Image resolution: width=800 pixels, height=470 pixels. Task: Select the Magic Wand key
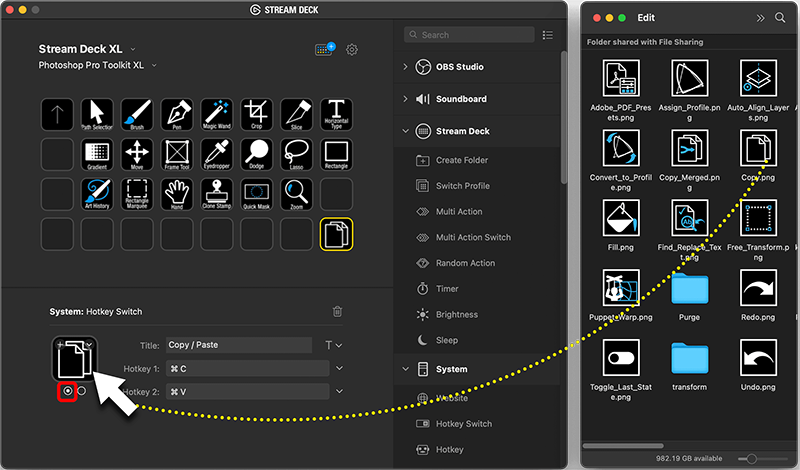point(217,114)
